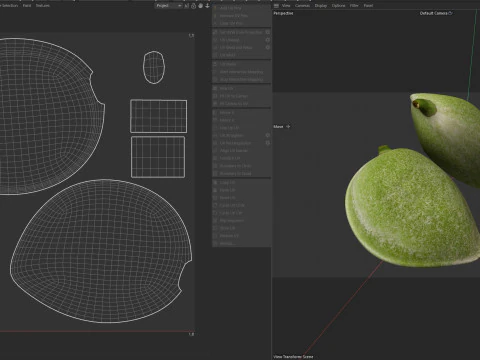Click the anchor-shaped icon beside Project dropdown
The width and height of the screenshot is (480, 360).
pos(207,6)
